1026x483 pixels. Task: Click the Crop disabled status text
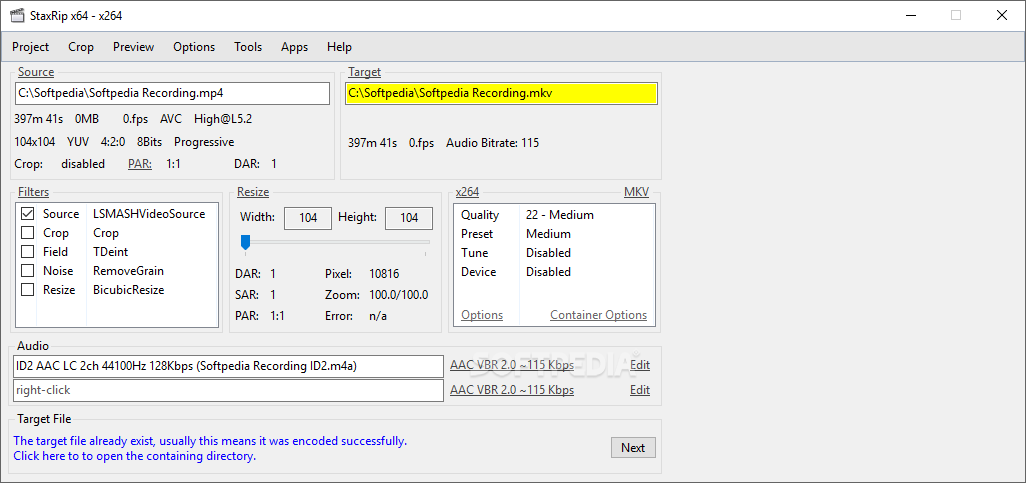[83, 164]
